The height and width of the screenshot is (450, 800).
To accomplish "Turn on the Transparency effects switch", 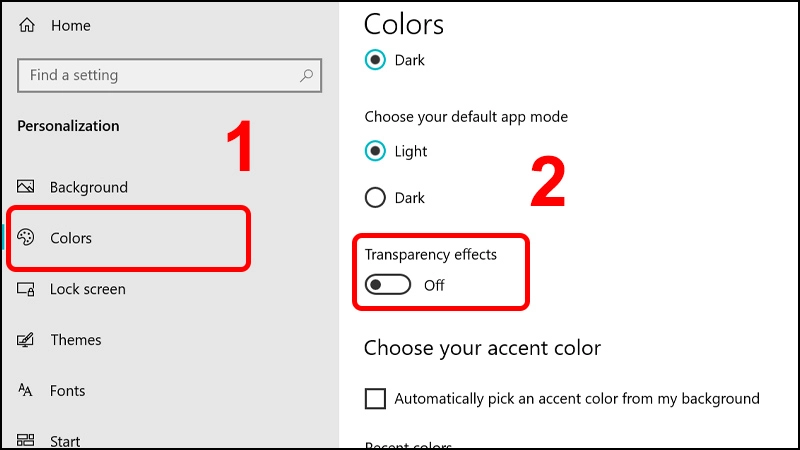I will [388, 285].
